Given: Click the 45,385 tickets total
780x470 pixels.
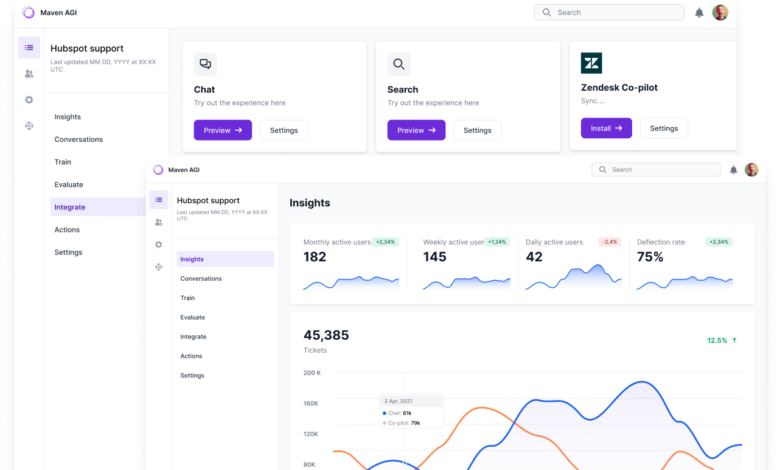Looking at the screenshot, I should tap(326, 335).
